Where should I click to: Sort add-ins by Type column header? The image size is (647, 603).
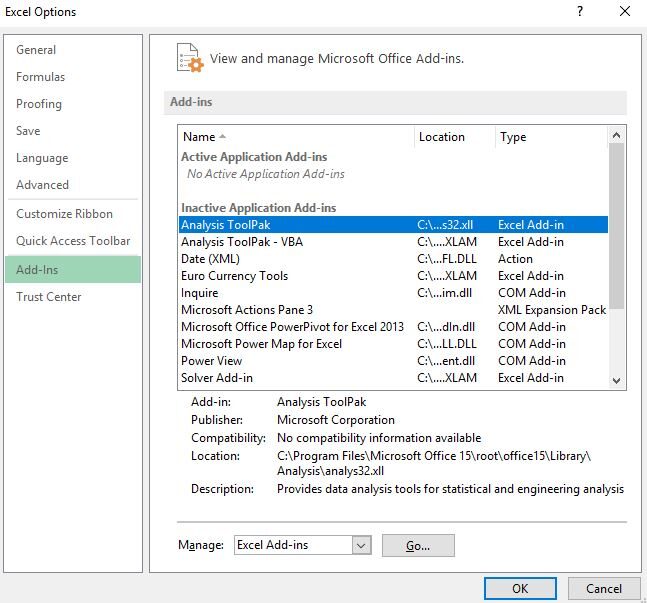tap(551, 137)
